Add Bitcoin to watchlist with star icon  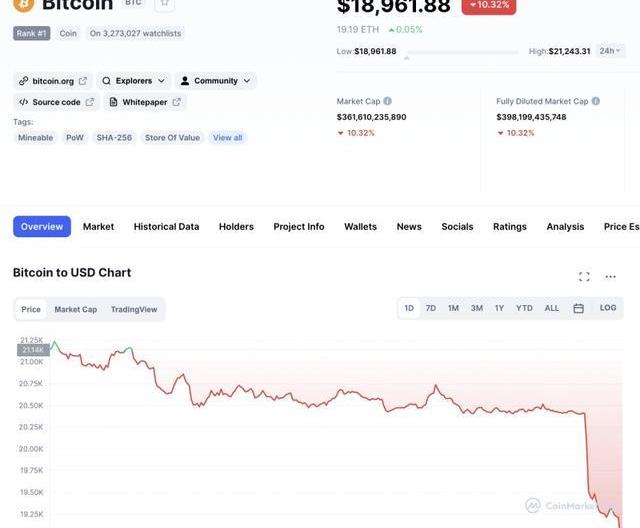164,4
